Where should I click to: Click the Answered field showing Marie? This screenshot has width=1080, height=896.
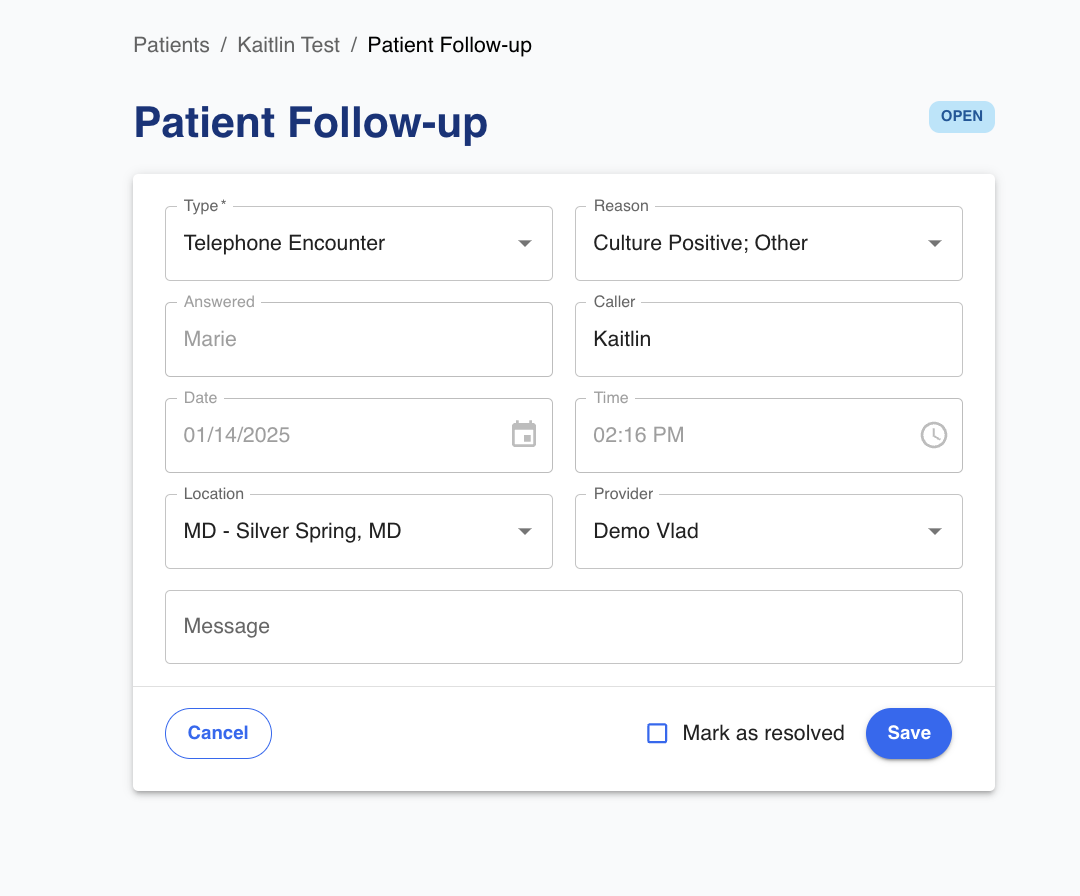pos(358,339)
